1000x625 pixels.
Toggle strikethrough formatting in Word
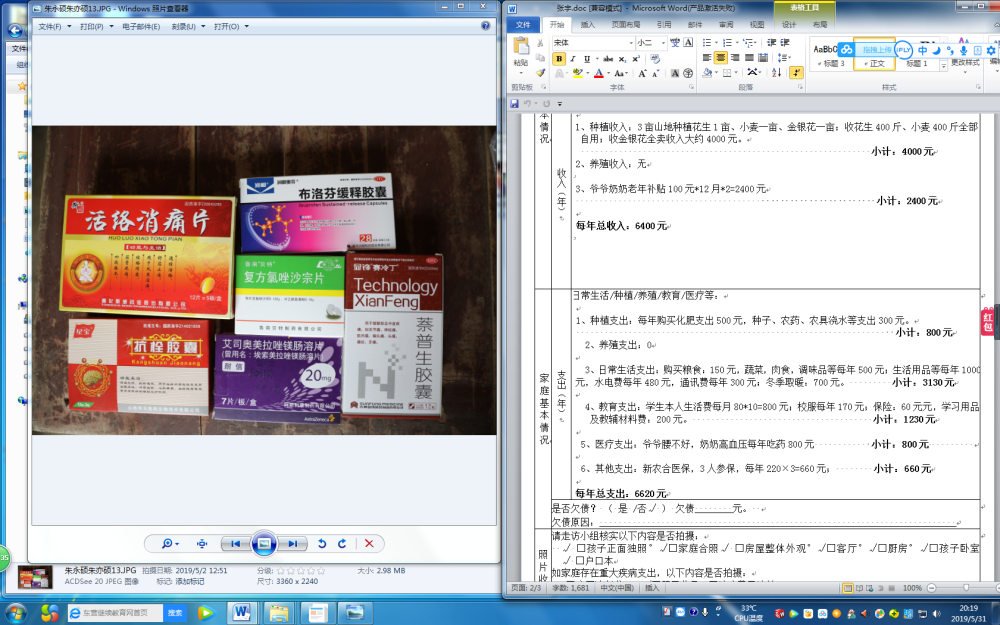[x=608, y=59]
